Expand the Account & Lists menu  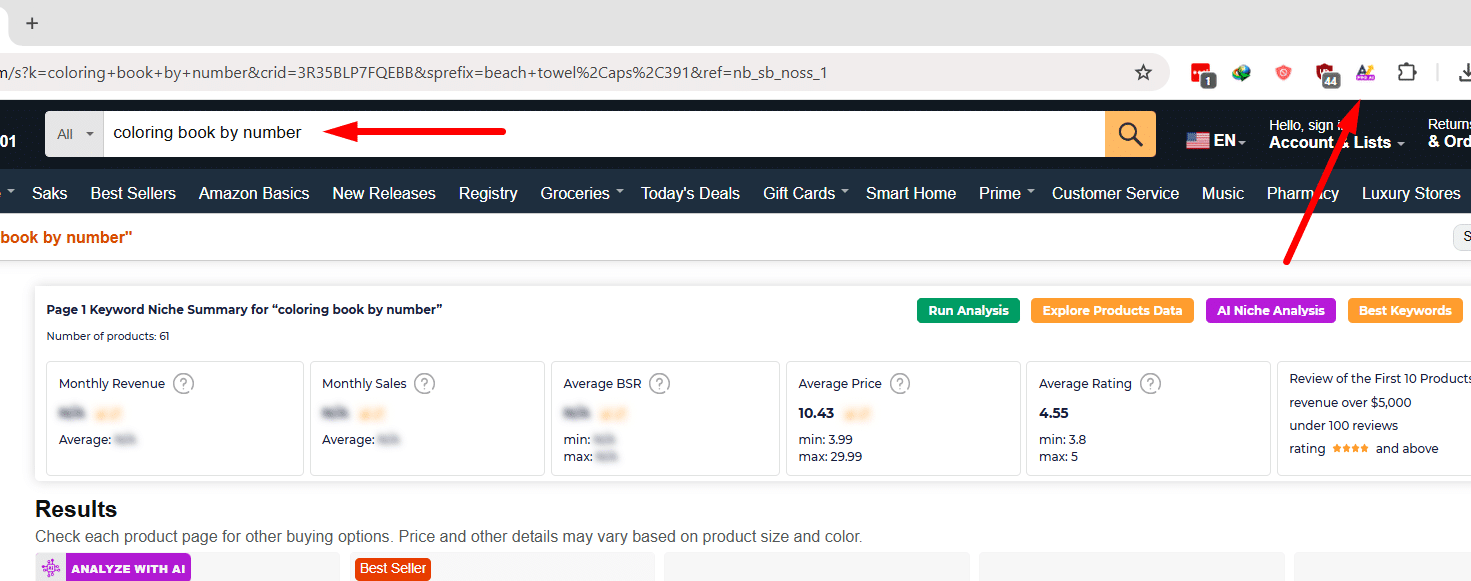[1336, 142]
